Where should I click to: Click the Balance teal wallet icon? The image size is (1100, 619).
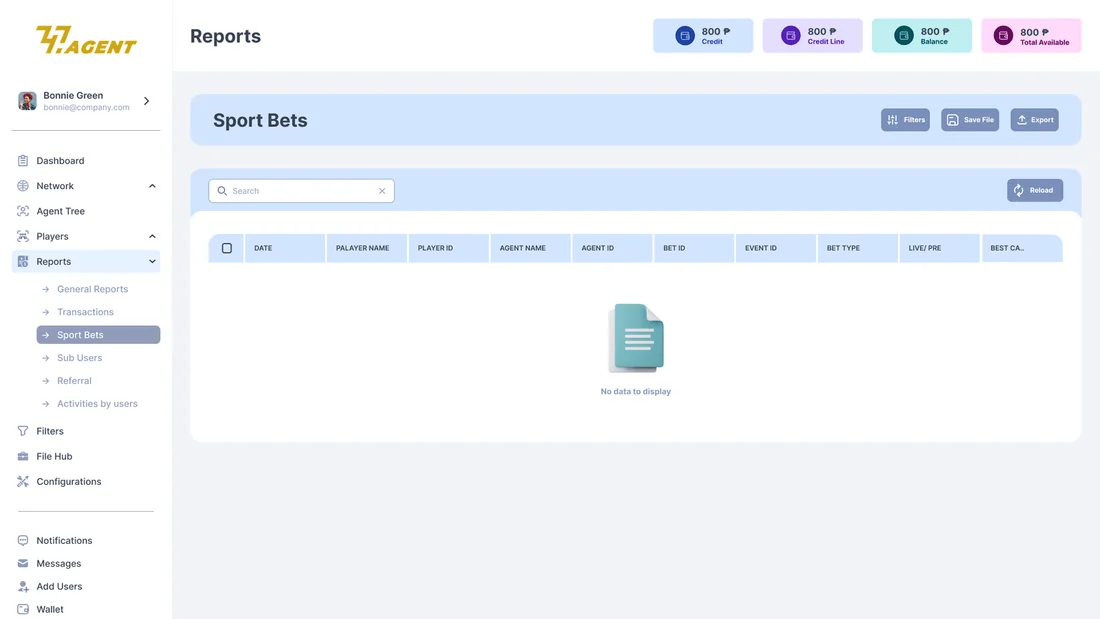[904, 36]
